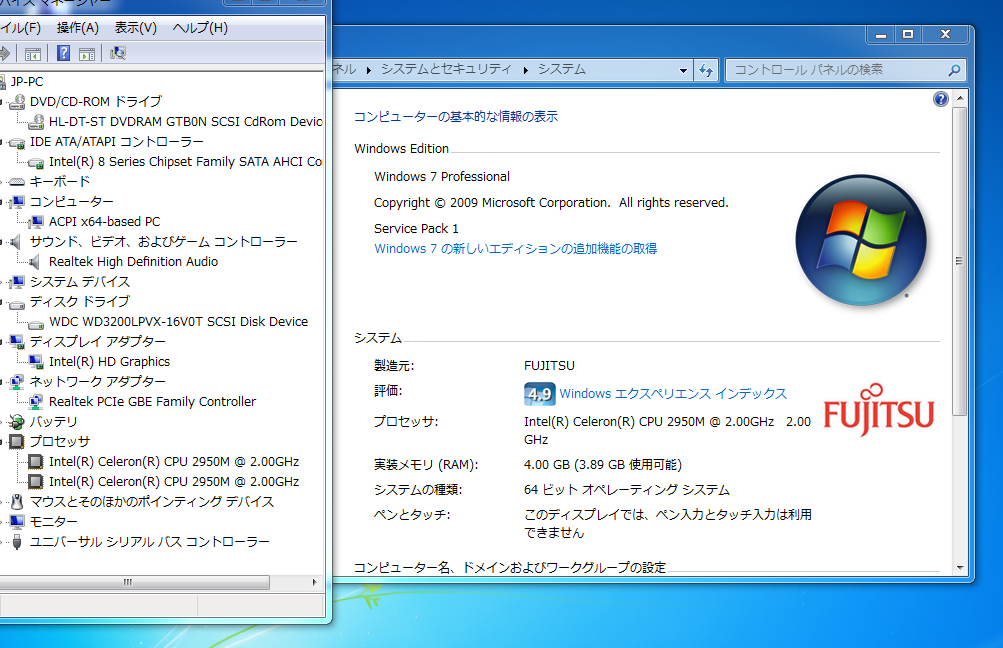Click the Realtek High Definition Audio speaker icon
This screenshot has height=648, width=1003.
coord(35,262)
